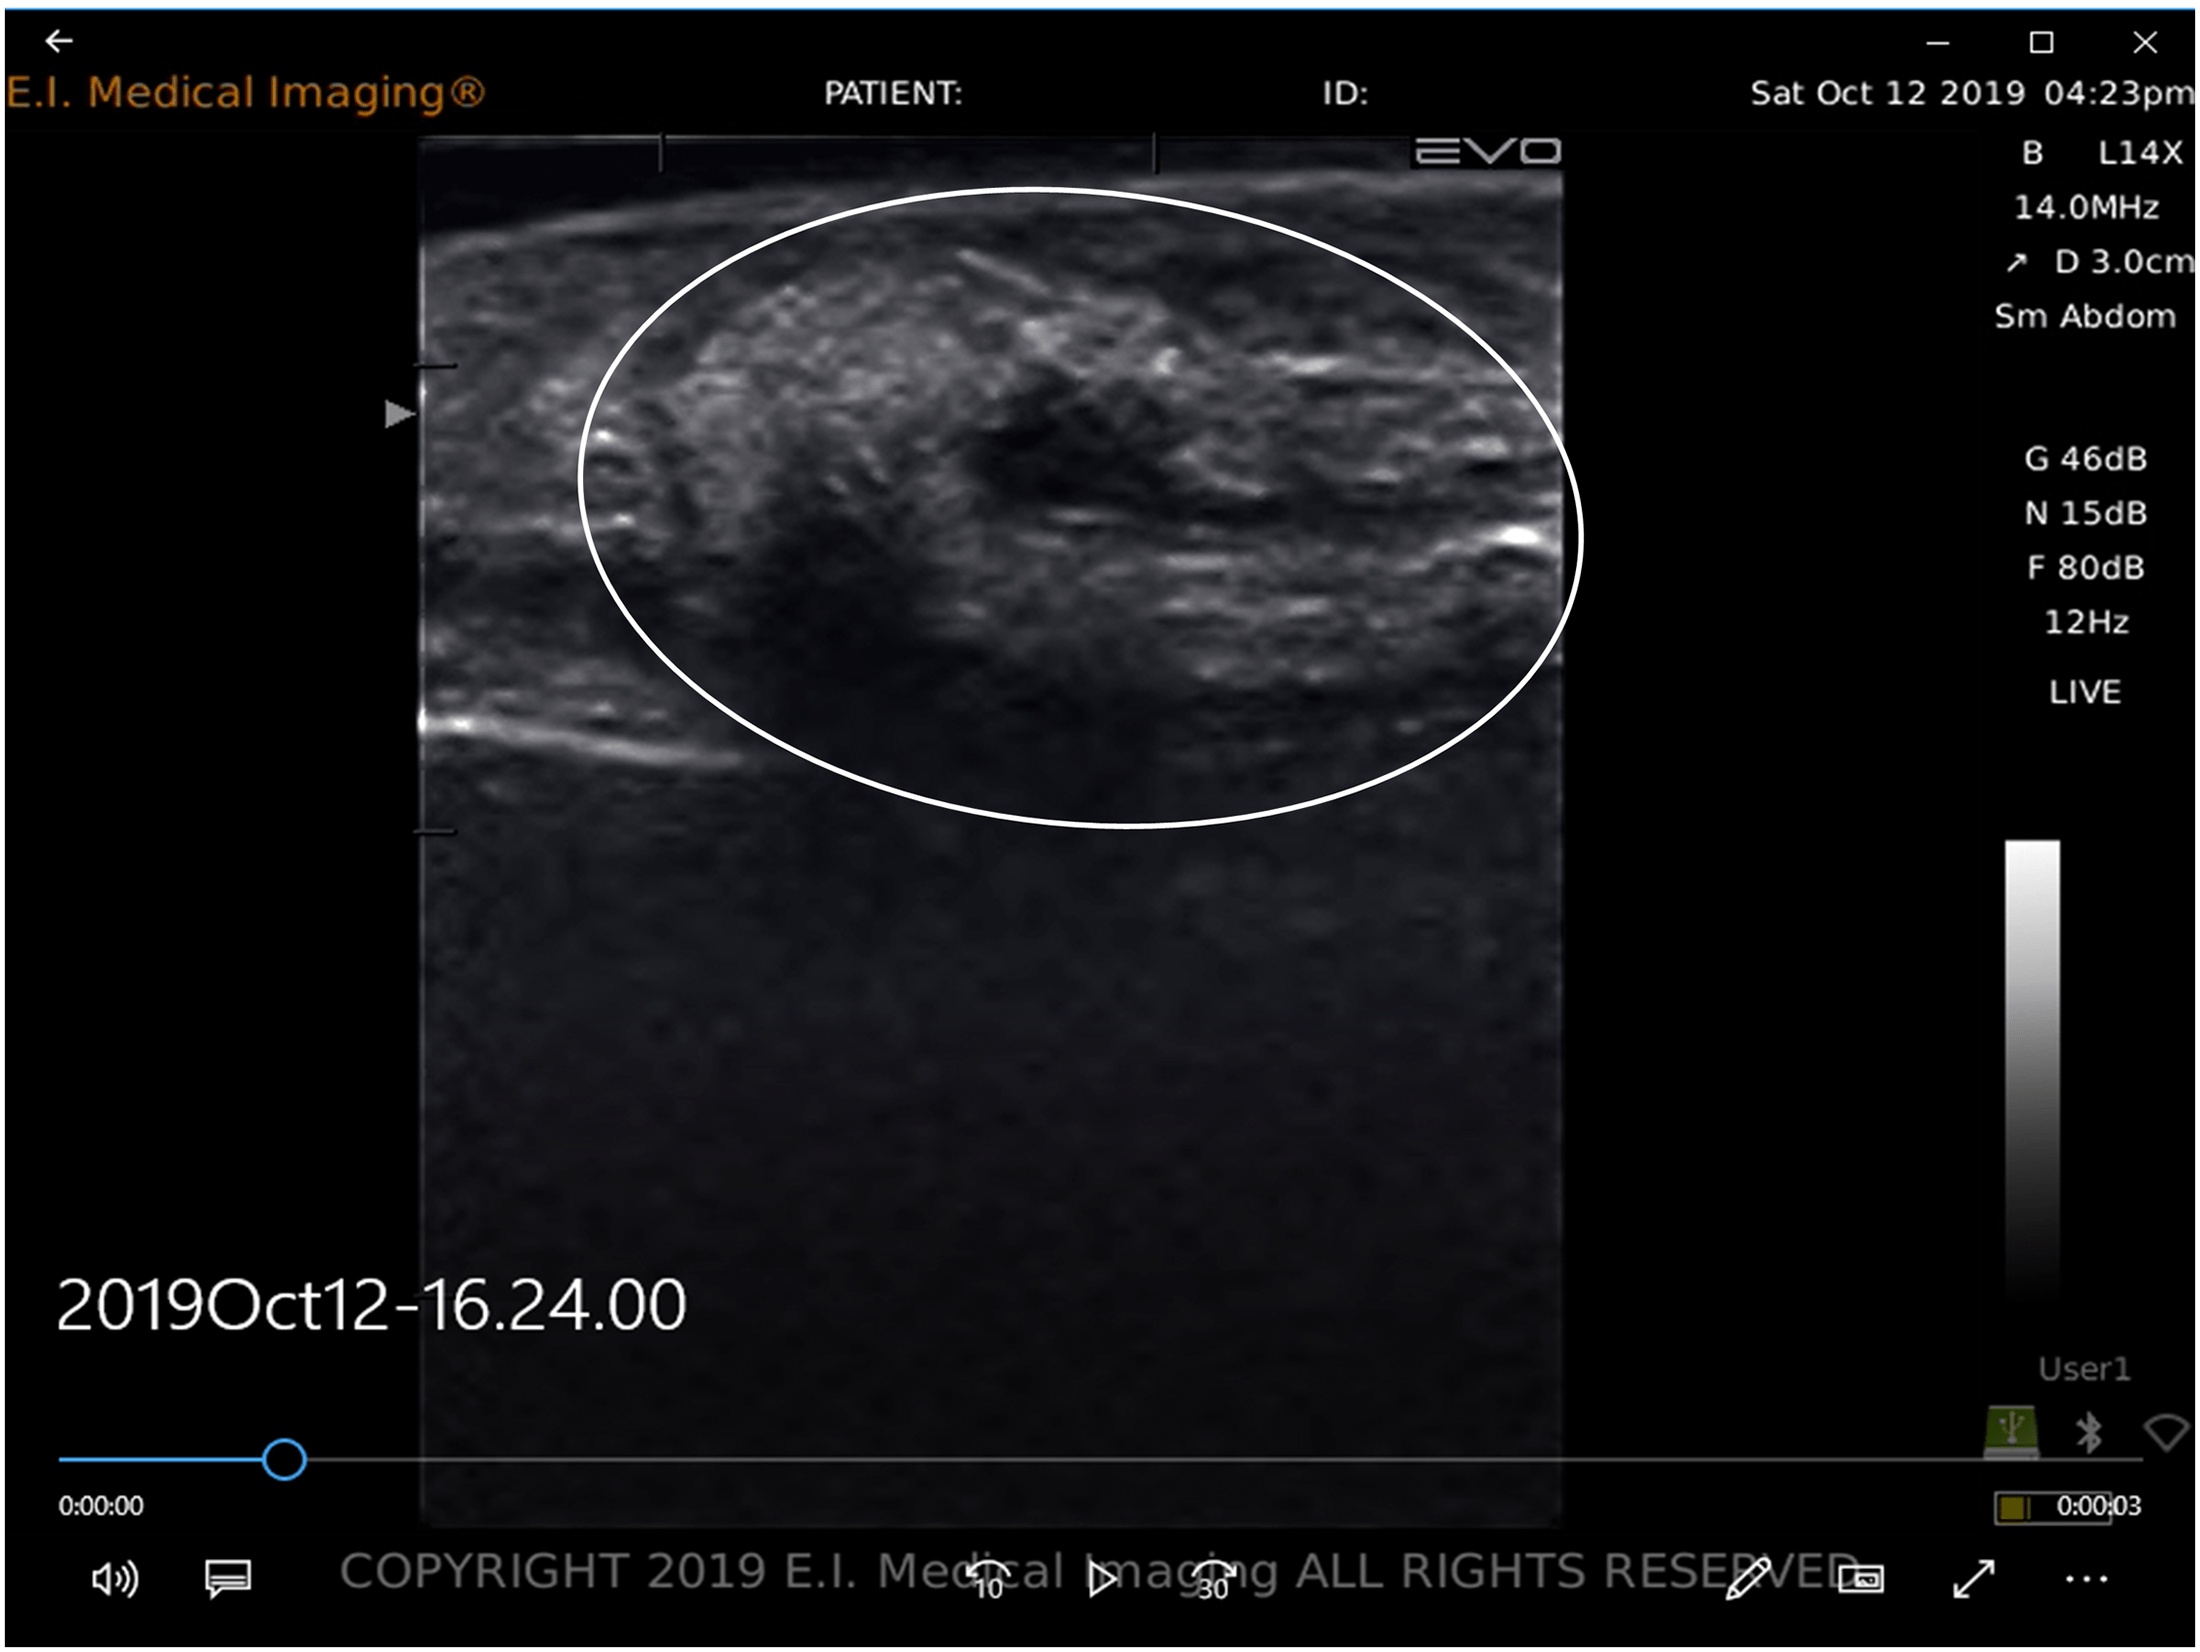Viewport: 2200px width, 1652px height.
Task: Open the subtitles and captions menu
Action: tap(228, 1580)
